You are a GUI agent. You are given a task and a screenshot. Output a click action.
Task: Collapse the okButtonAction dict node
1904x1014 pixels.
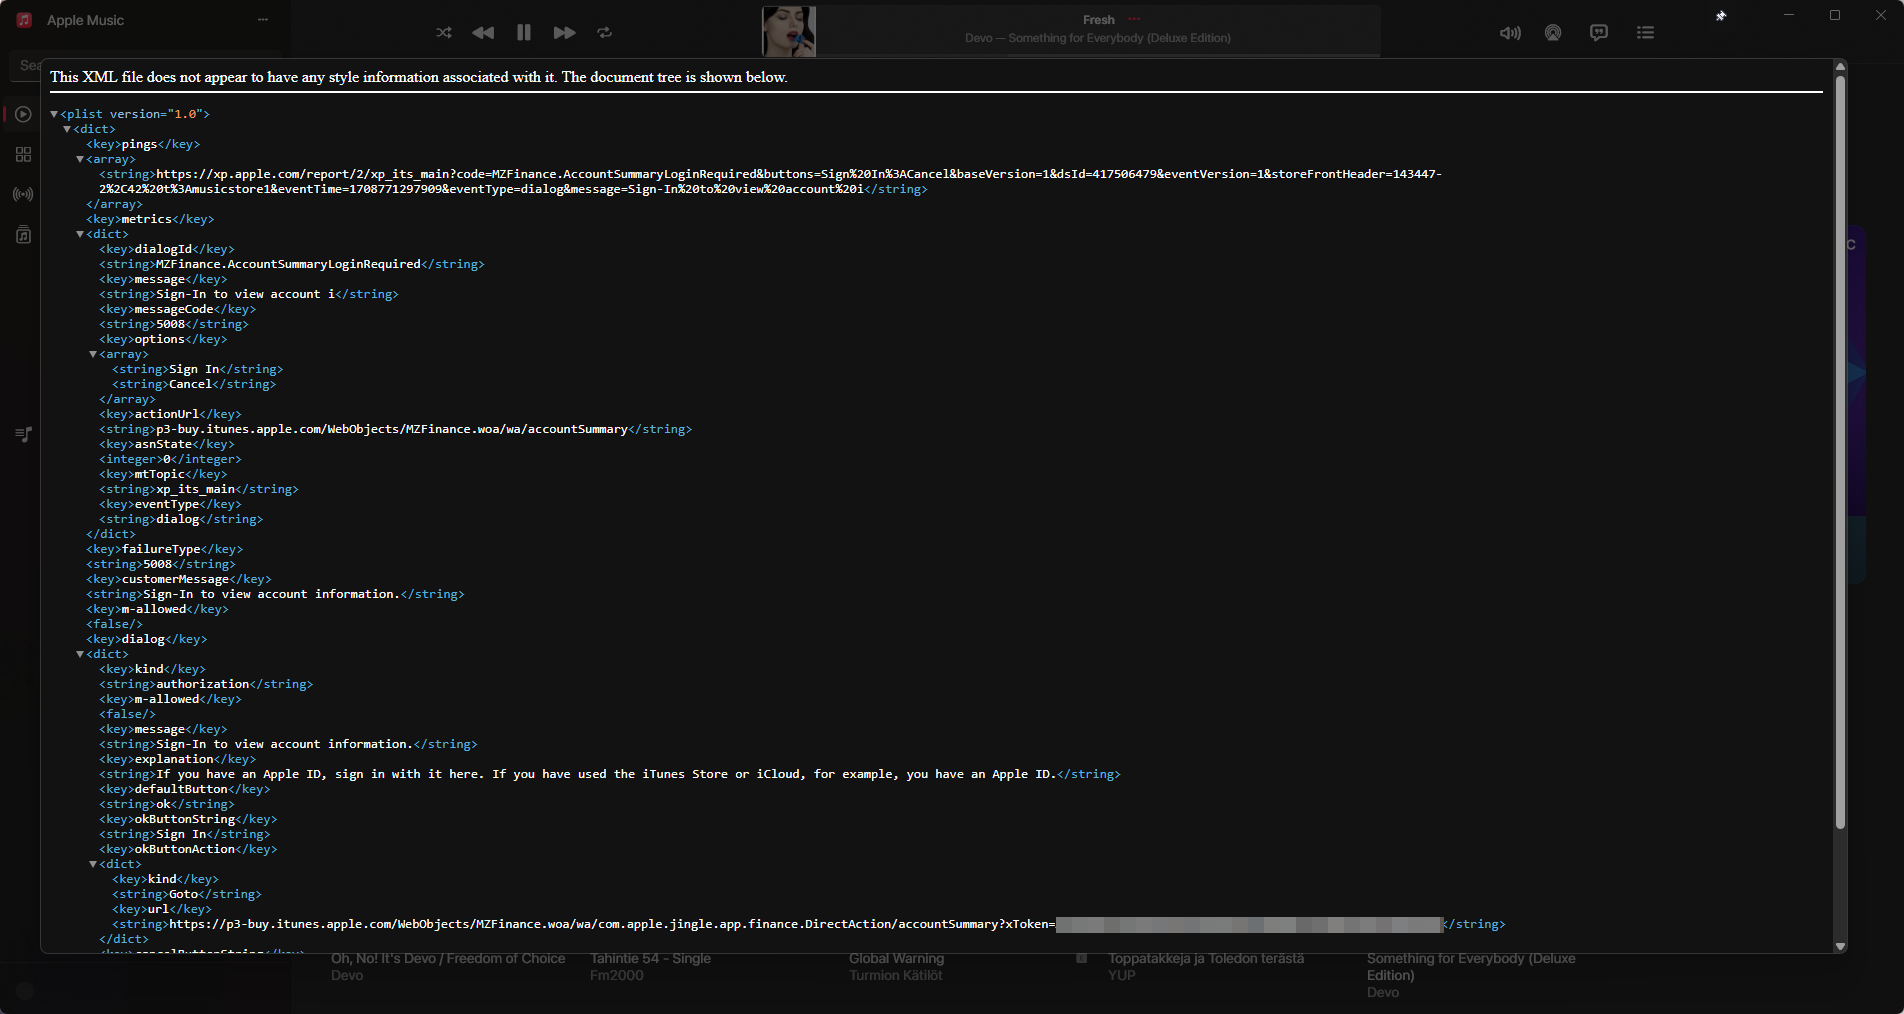point(93,865)
